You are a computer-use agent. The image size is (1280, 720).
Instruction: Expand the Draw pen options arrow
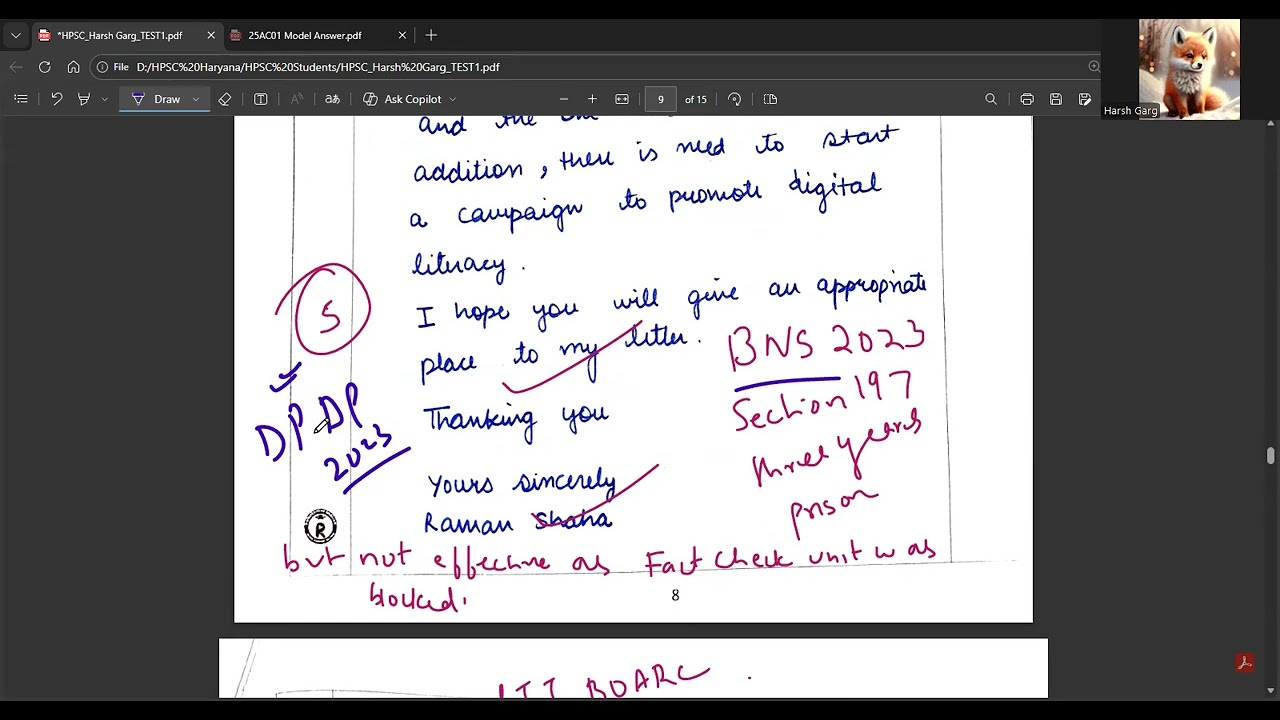pos(196,99)
